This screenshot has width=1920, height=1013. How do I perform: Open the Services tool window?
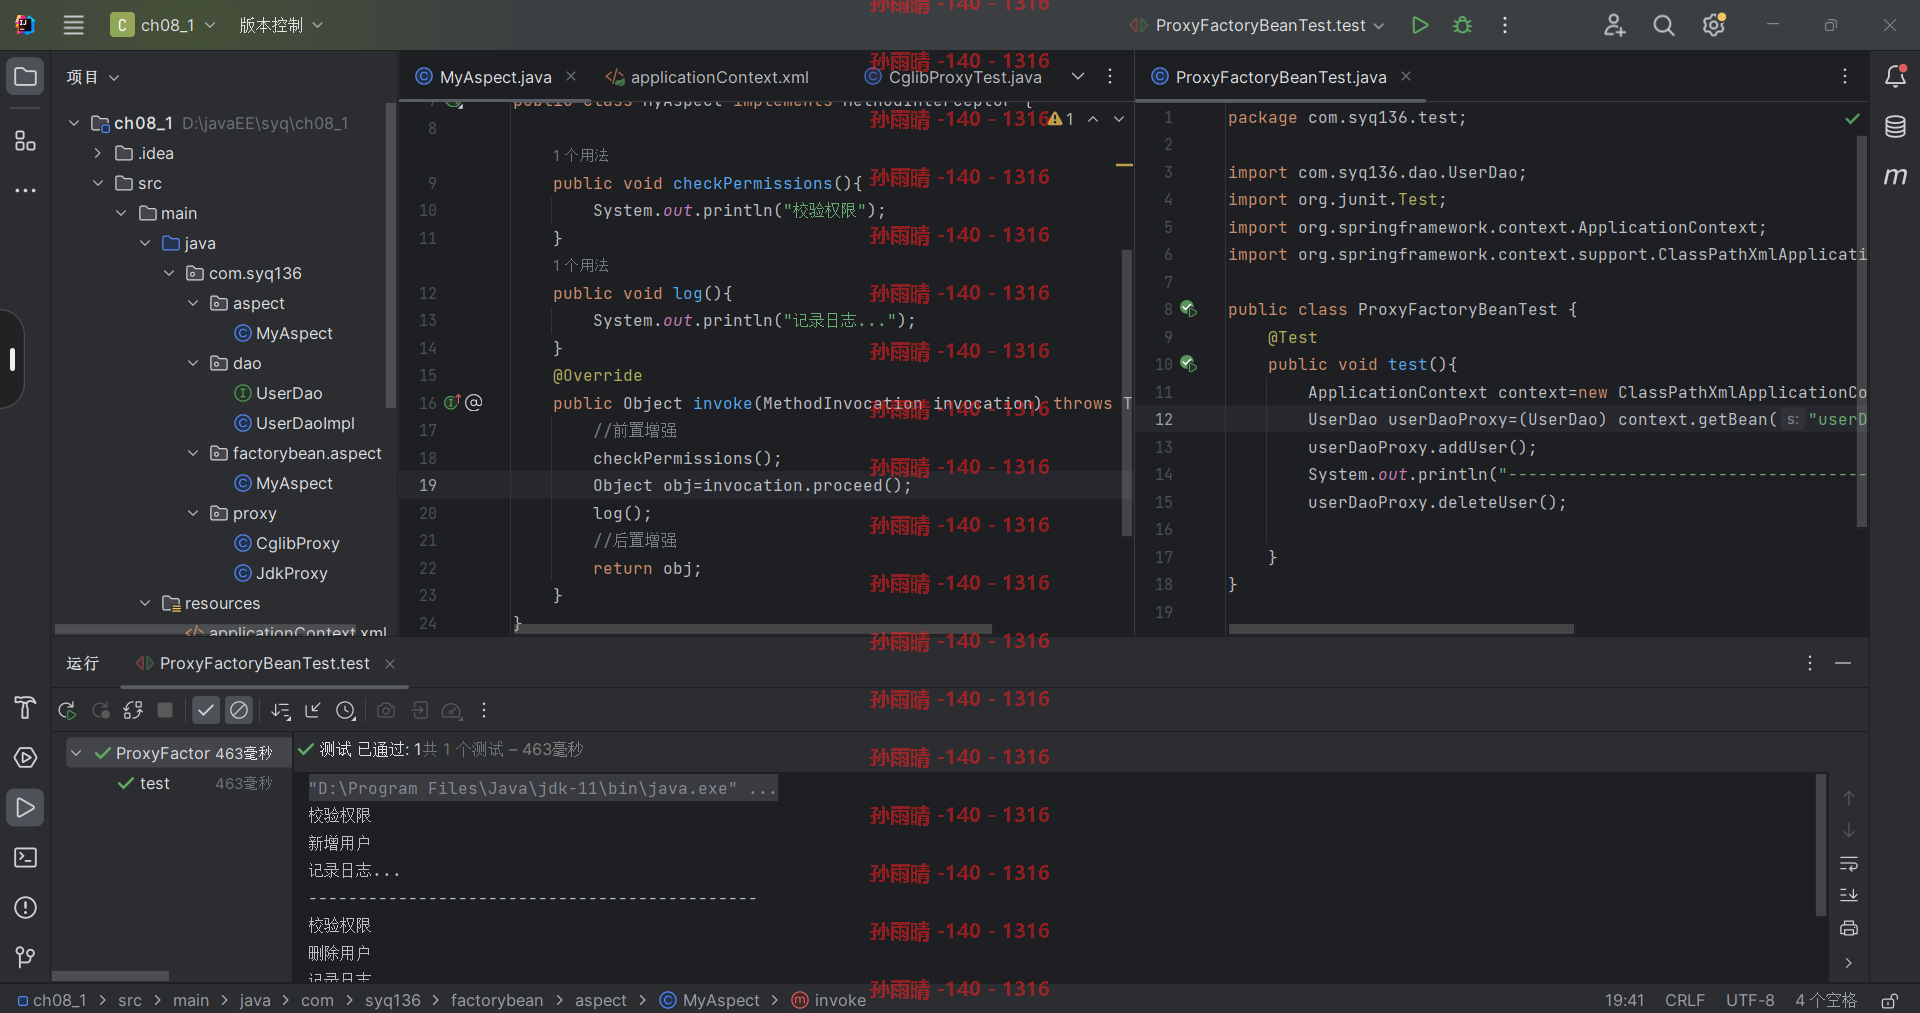tap(26, 758)
